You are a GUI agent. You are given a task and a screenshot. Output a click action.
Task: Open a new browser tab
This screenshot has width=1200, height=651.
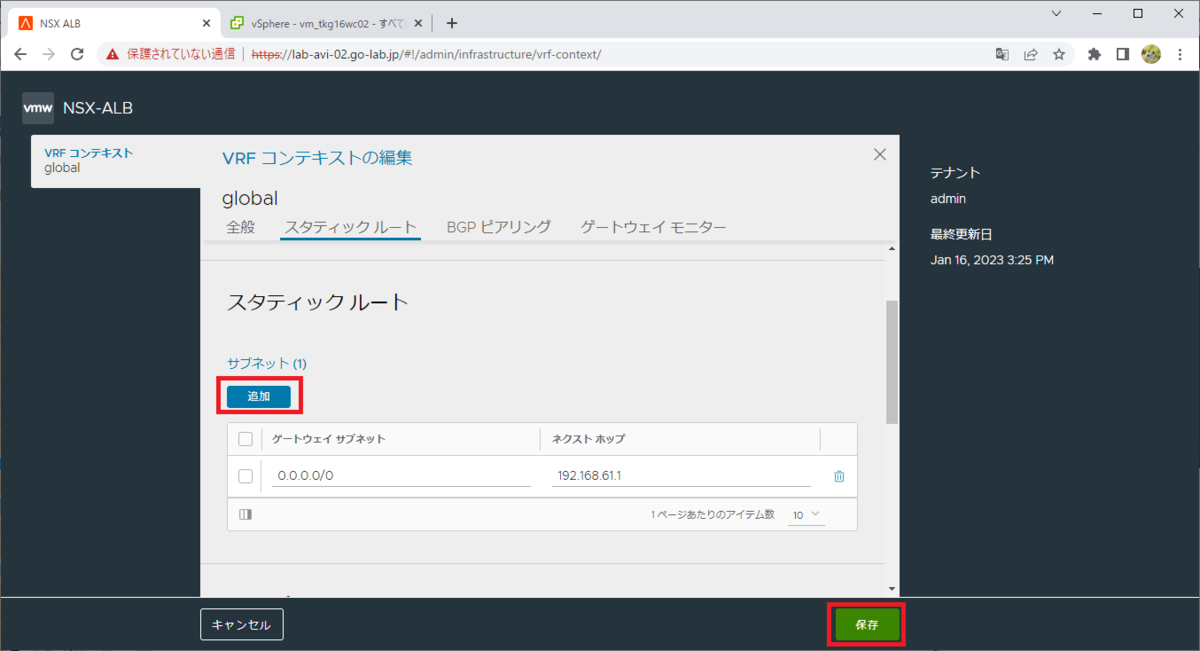click(451, 23)
